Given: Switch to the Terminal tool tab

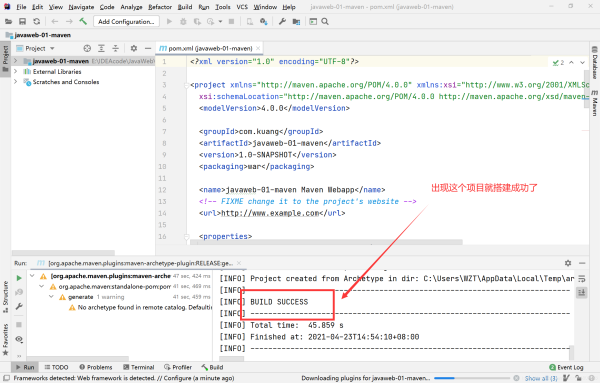Looking at the screenshot, I should pyautogui.click(x=139, y=367).
